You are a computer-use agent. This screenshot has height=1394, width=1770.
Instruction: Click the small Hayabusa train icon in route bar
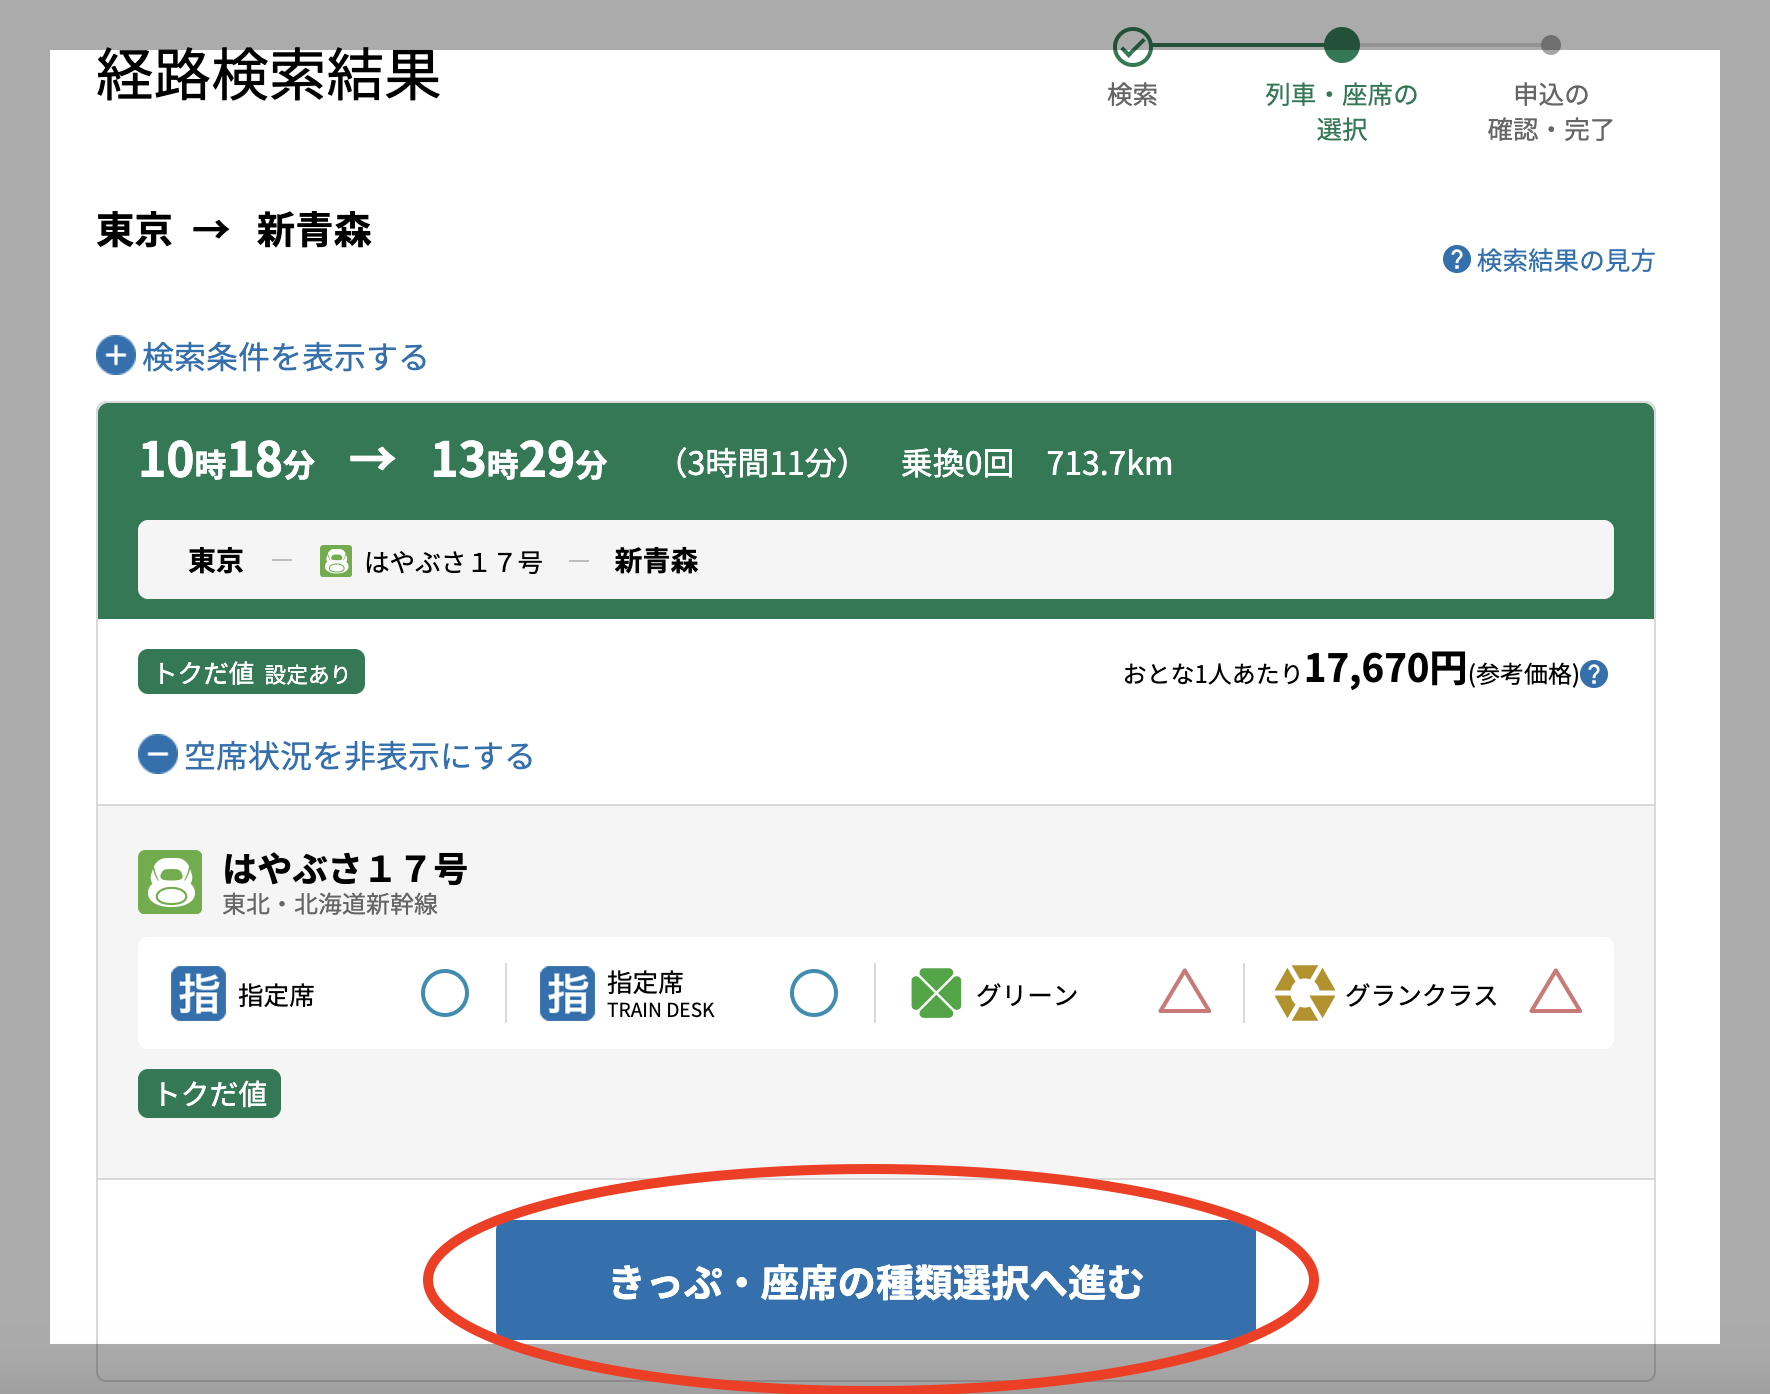(336, 561)
